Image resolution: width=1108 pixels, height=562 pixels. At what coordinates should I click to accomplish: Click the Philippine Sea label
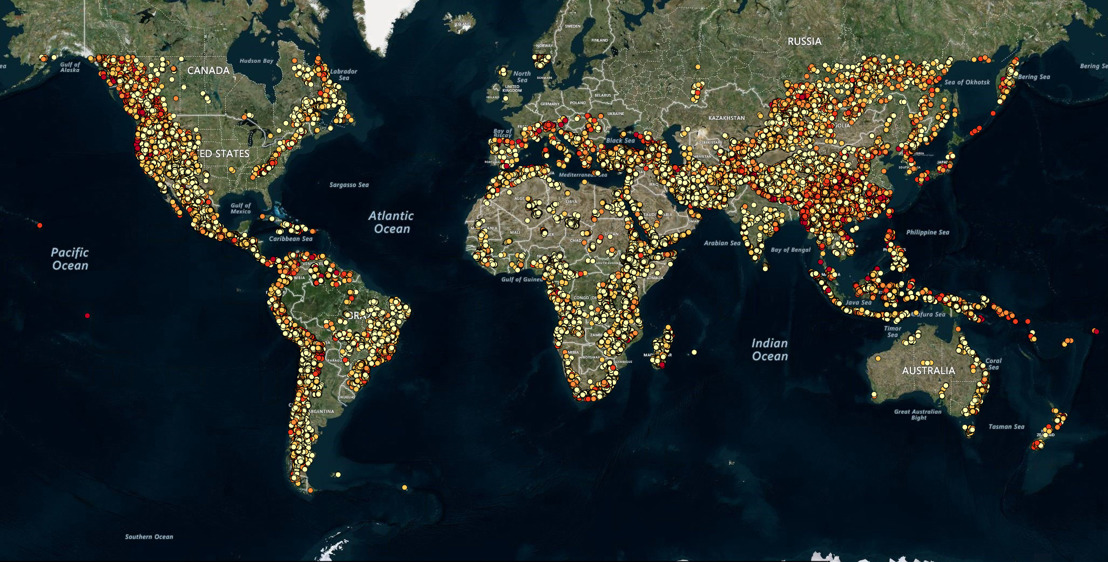tap(927, 232)
